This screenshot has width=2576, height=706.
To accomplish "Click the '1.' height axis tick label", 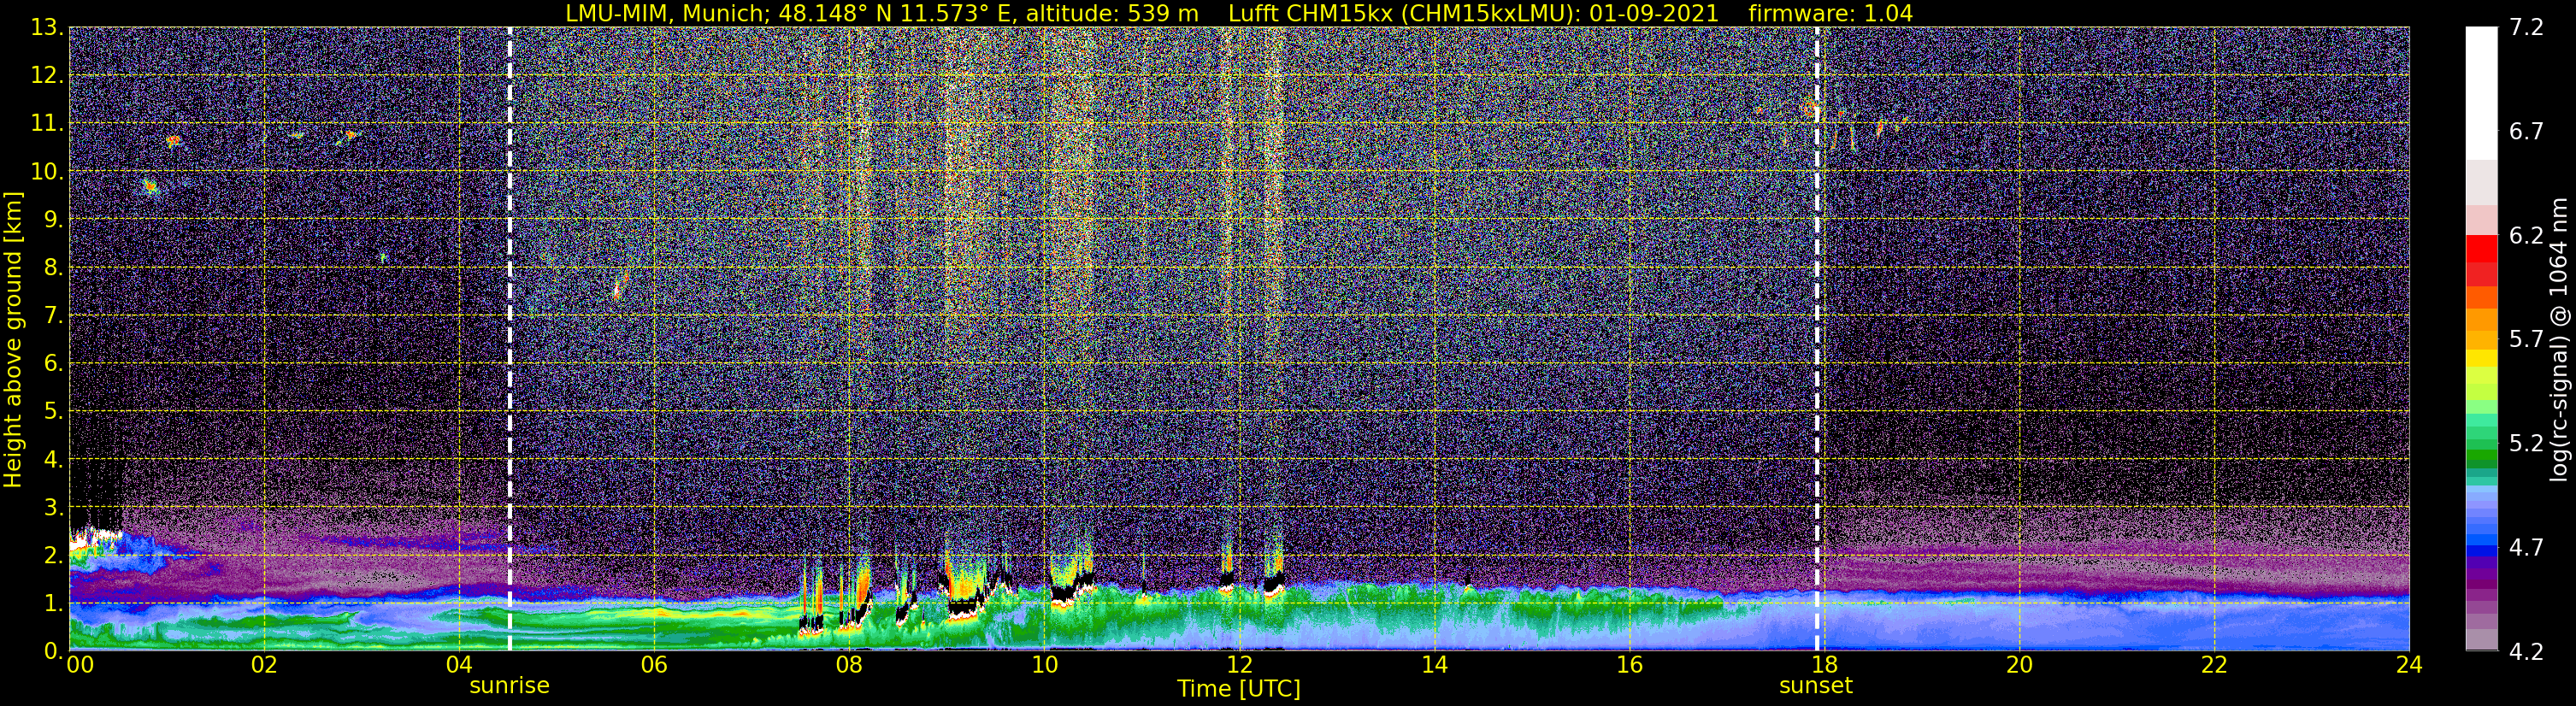I will 53,603.
